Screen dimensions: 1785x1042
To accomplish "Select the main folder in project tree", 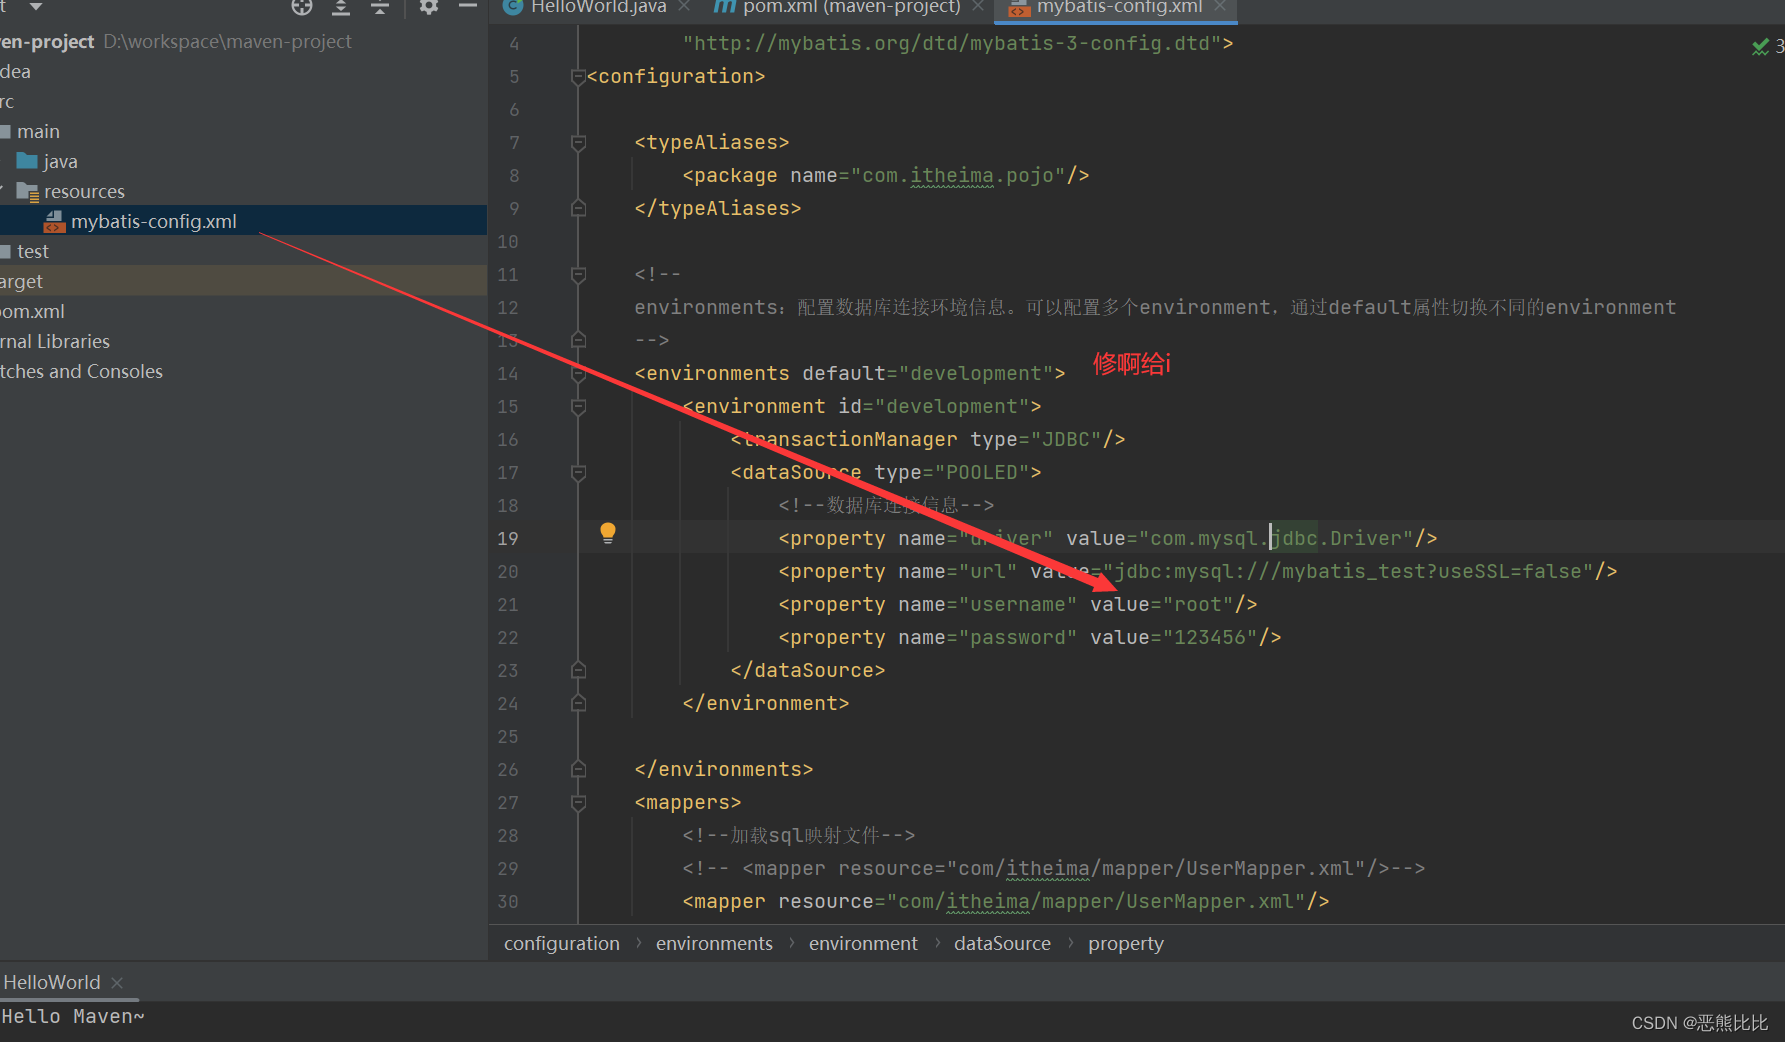I will point(38,131).
